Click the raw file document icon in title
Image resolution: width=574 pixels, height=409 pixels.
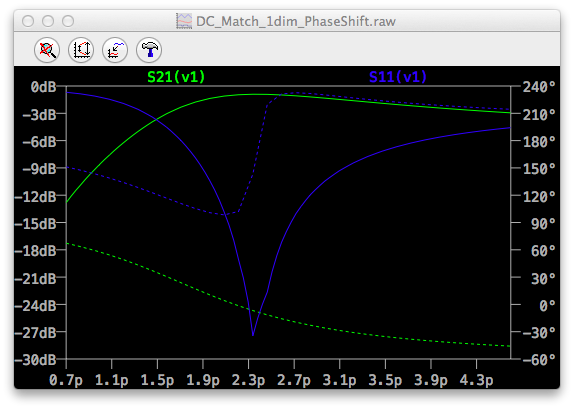click(184, 21)
